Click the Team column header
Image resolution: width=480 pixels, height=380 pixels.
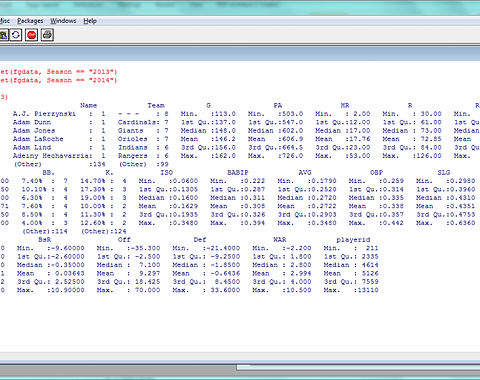point(156,105)
